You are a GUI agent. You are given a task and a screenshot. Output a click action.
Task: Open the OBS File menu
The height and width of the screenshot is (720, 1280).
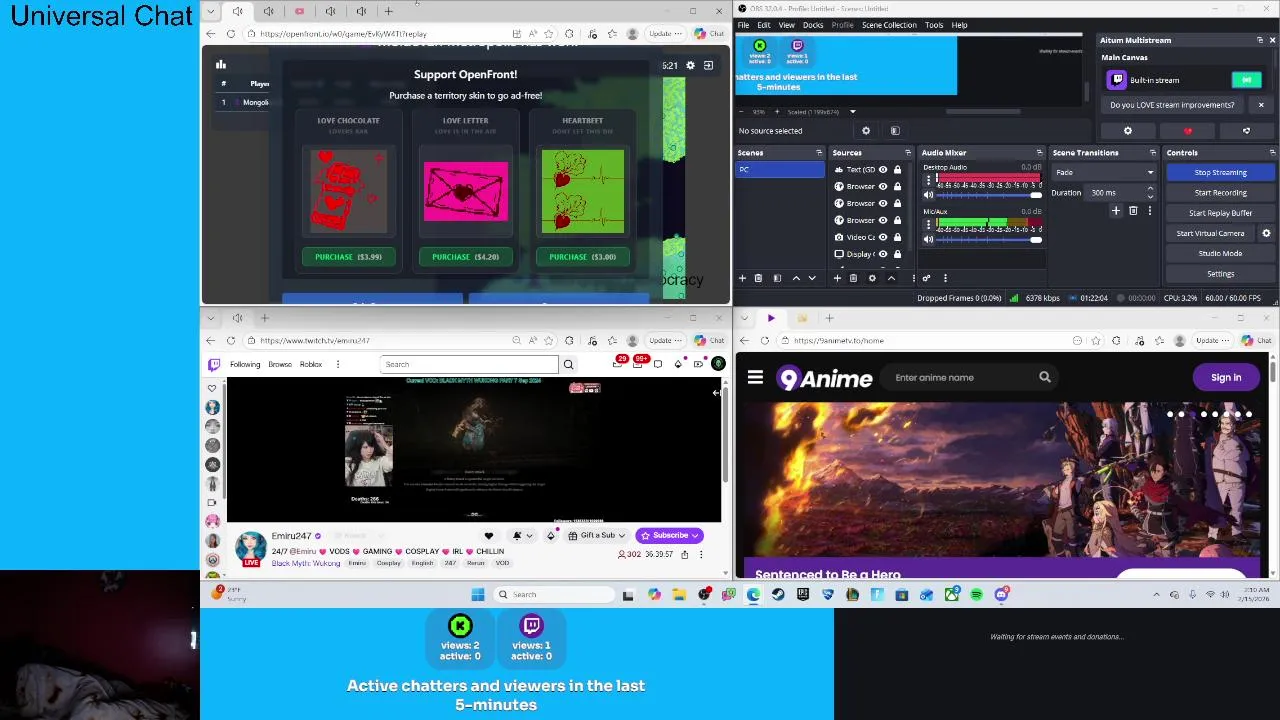744,25
